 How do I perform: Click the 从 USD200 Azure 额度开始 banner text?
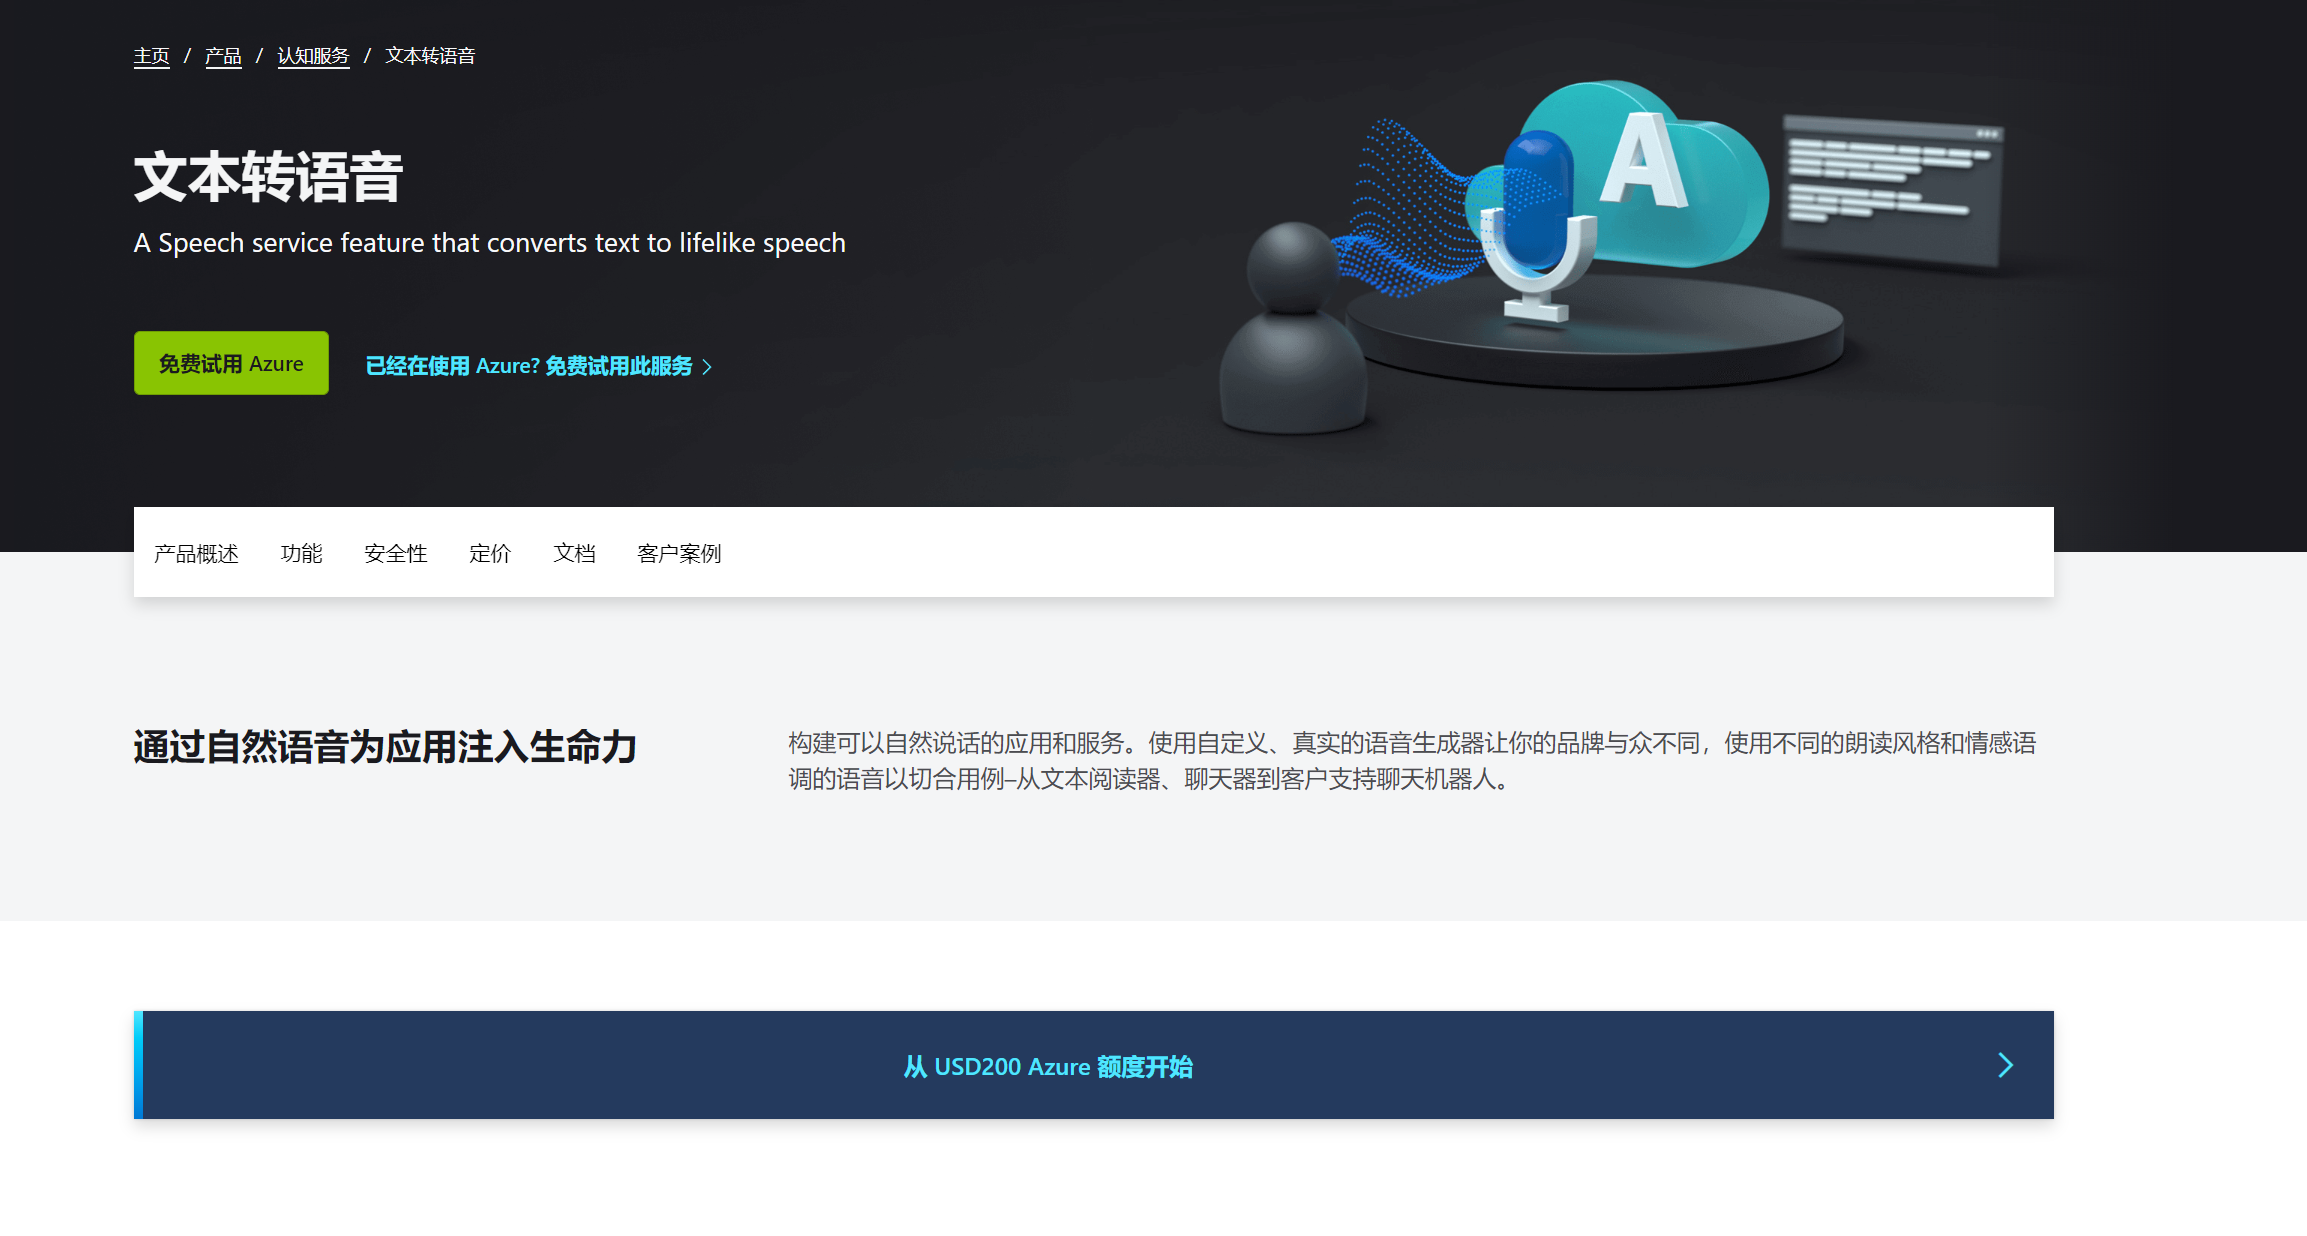click(x=1048, y=1066)
